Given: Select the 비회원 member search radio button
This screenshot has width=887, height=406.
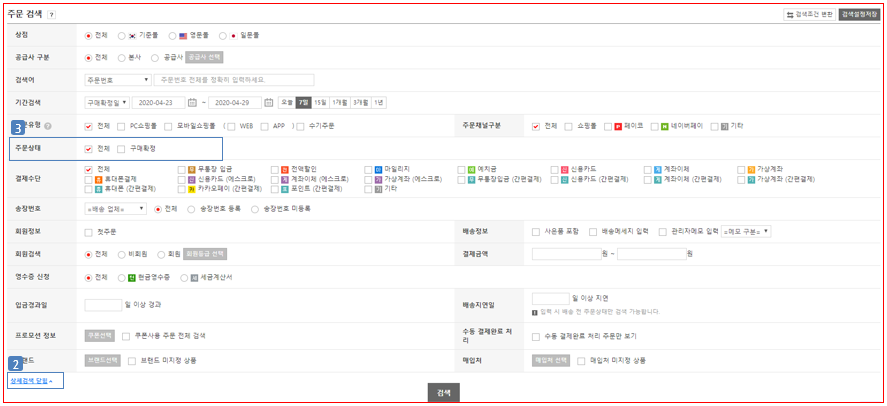Looking at the screenshot, I should pos(121,254).
